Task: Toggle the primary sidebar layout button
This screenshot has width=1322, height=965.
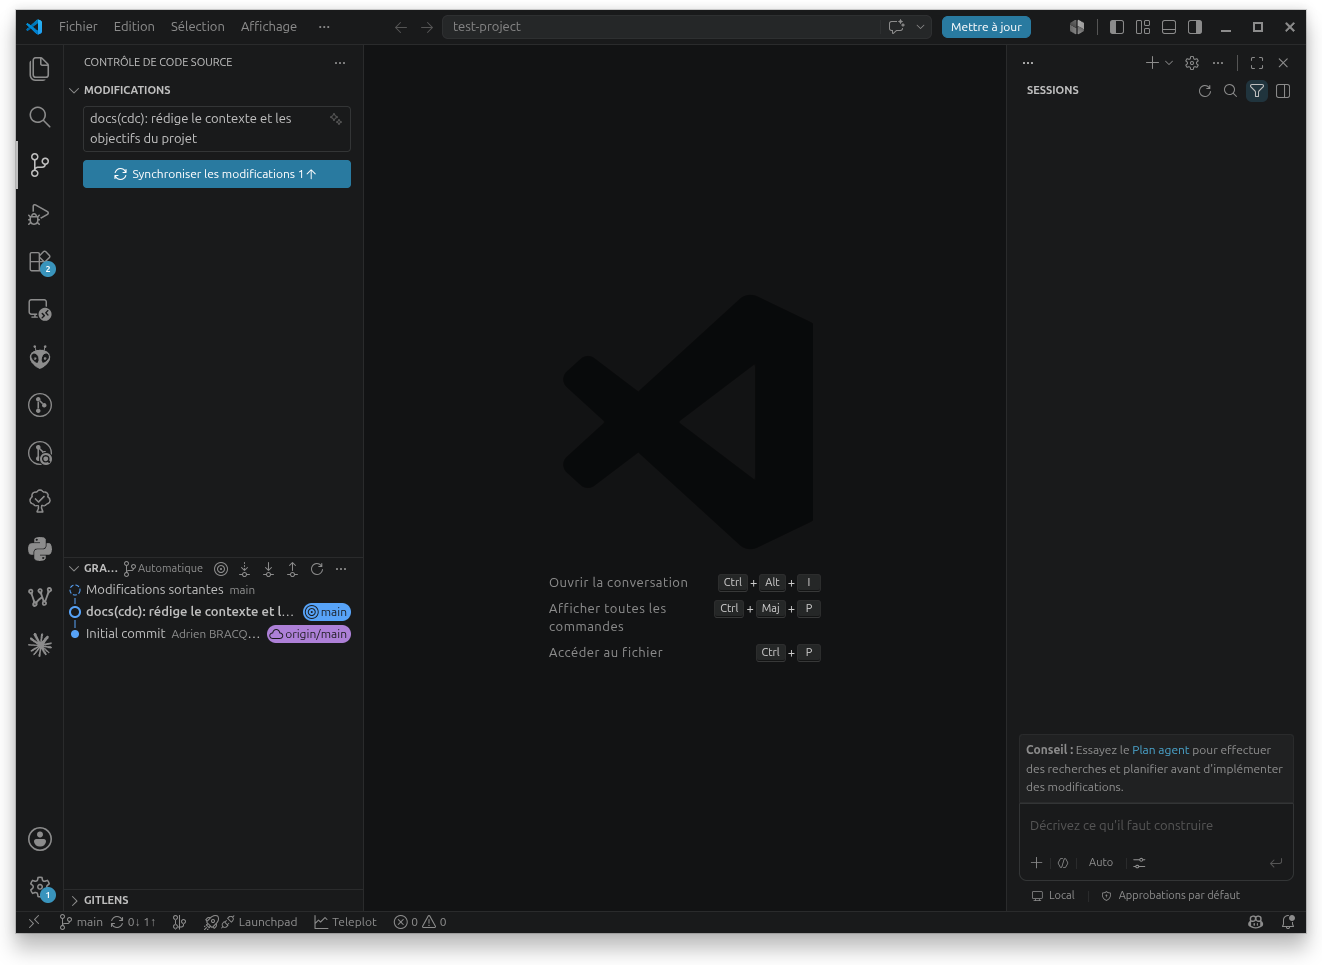Action: click(1117, 27)
